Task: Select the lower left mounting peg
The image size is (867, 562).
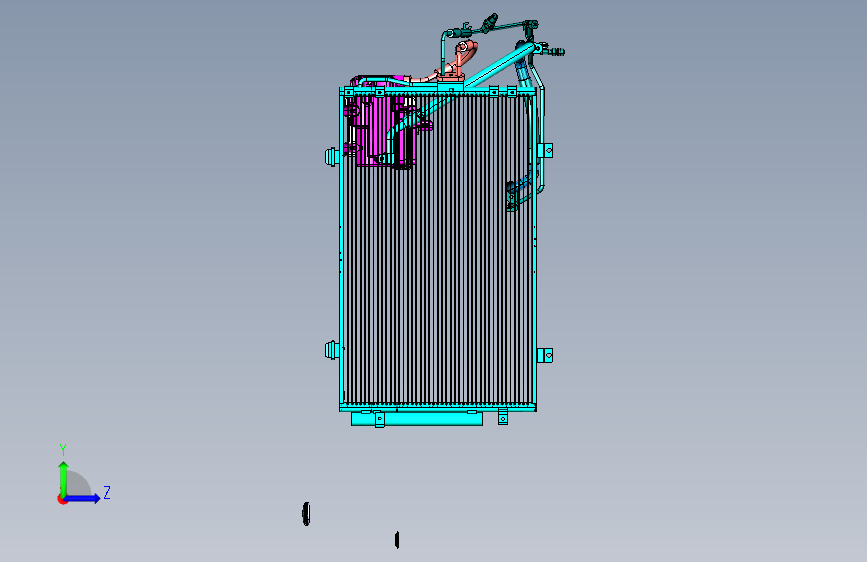Action: [332, 350]
